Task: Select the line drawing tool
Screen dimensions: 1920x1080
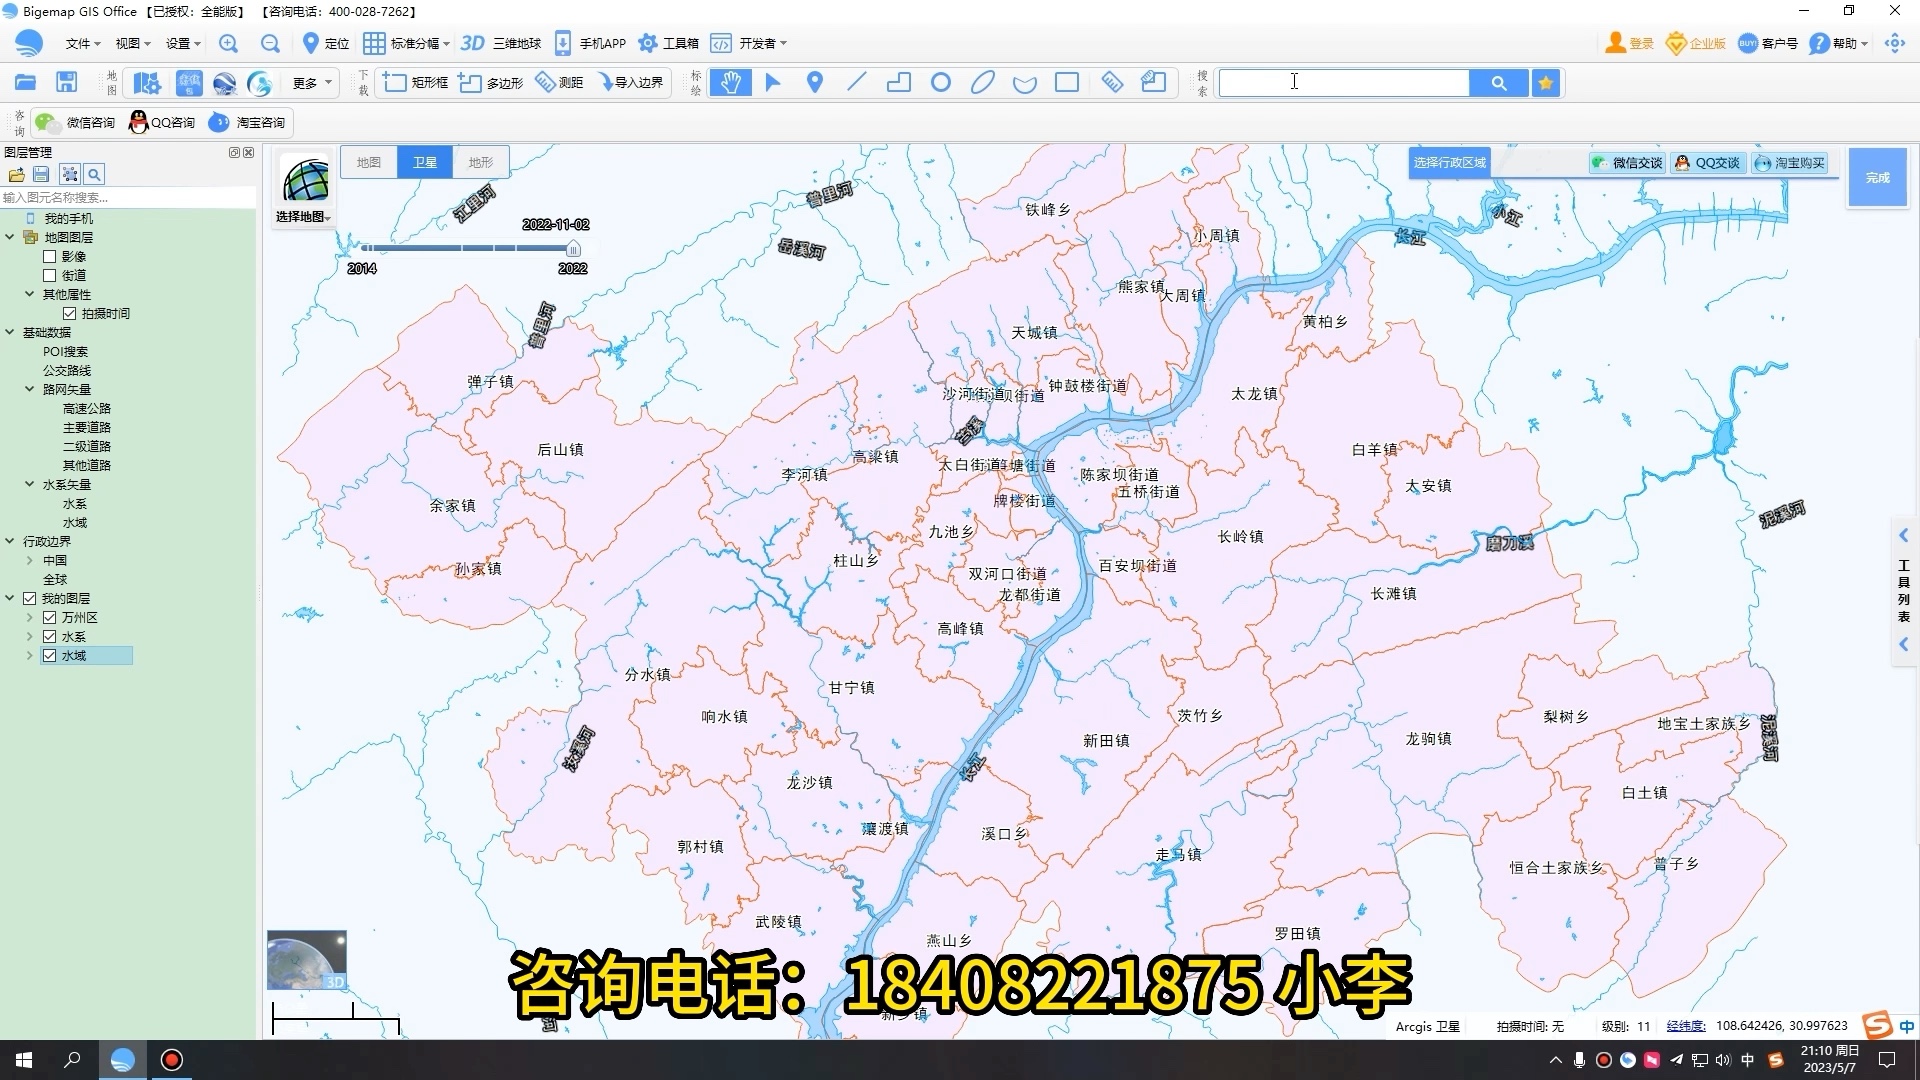Action: 857,82
